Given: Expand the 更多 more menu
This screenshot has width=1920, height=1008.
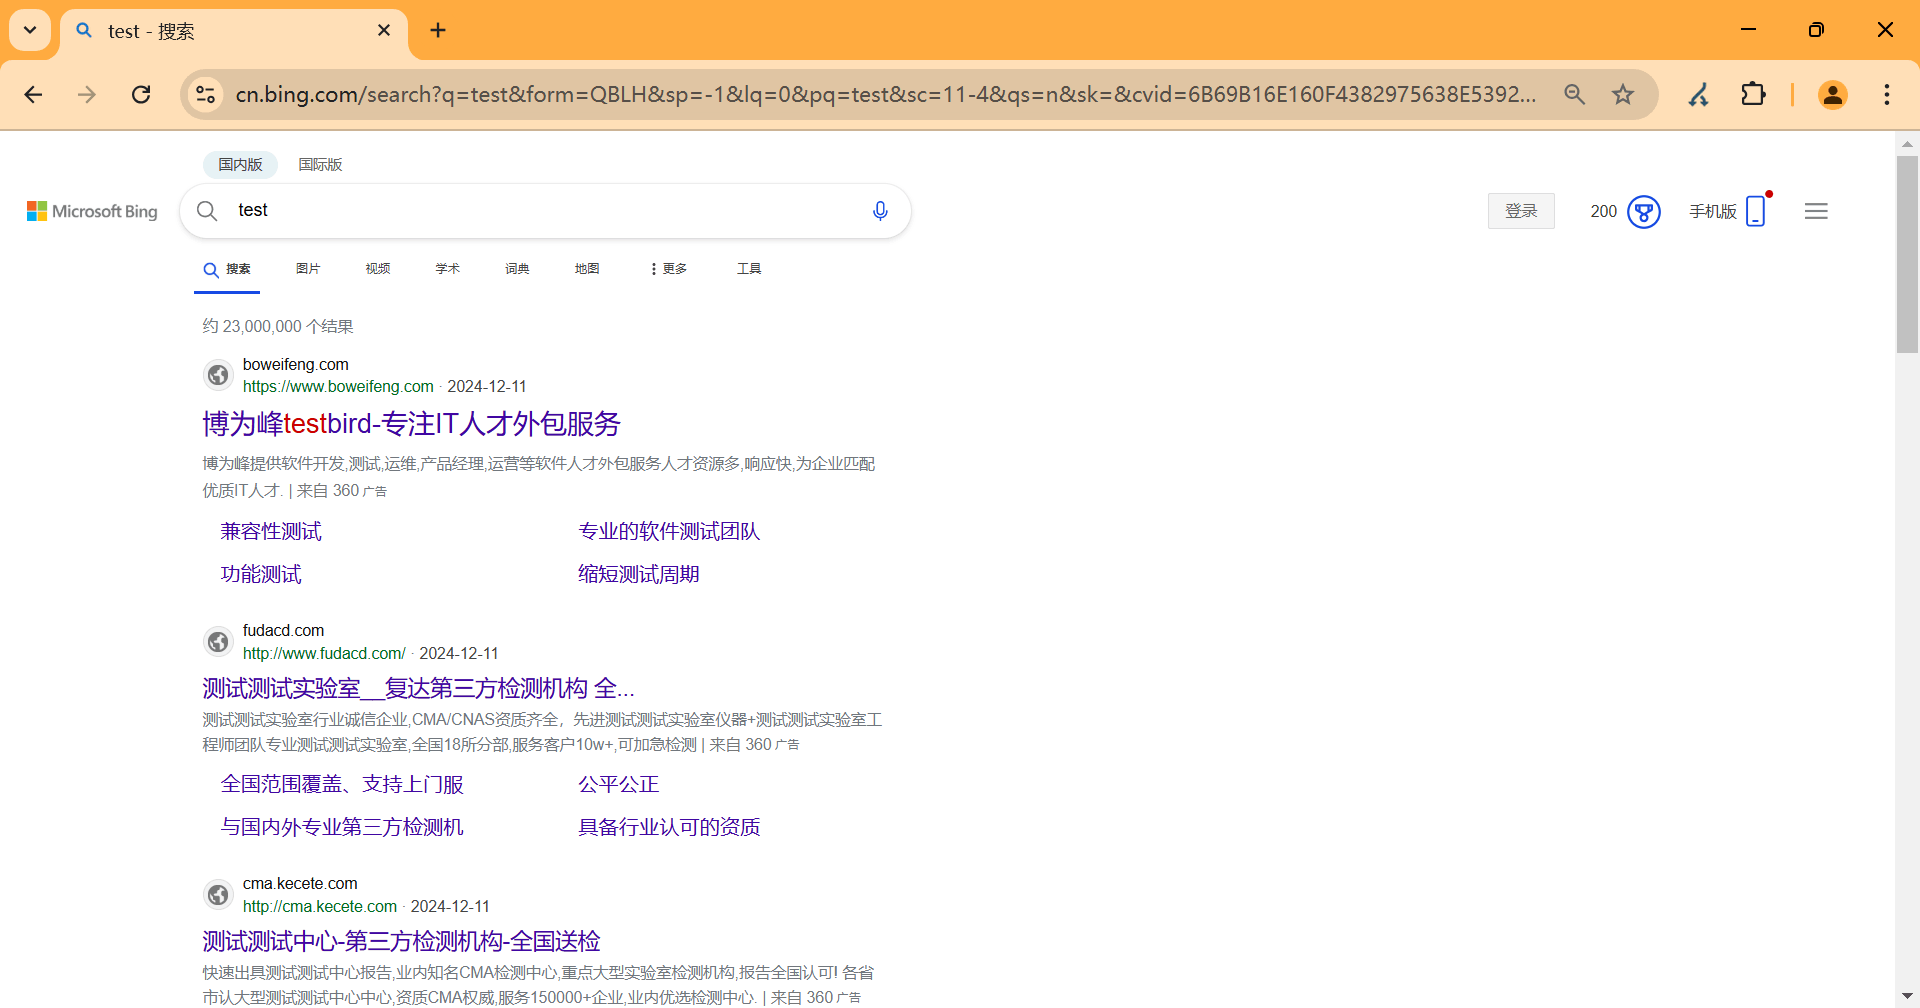Looking at the screenshot, I should [669, 268].
